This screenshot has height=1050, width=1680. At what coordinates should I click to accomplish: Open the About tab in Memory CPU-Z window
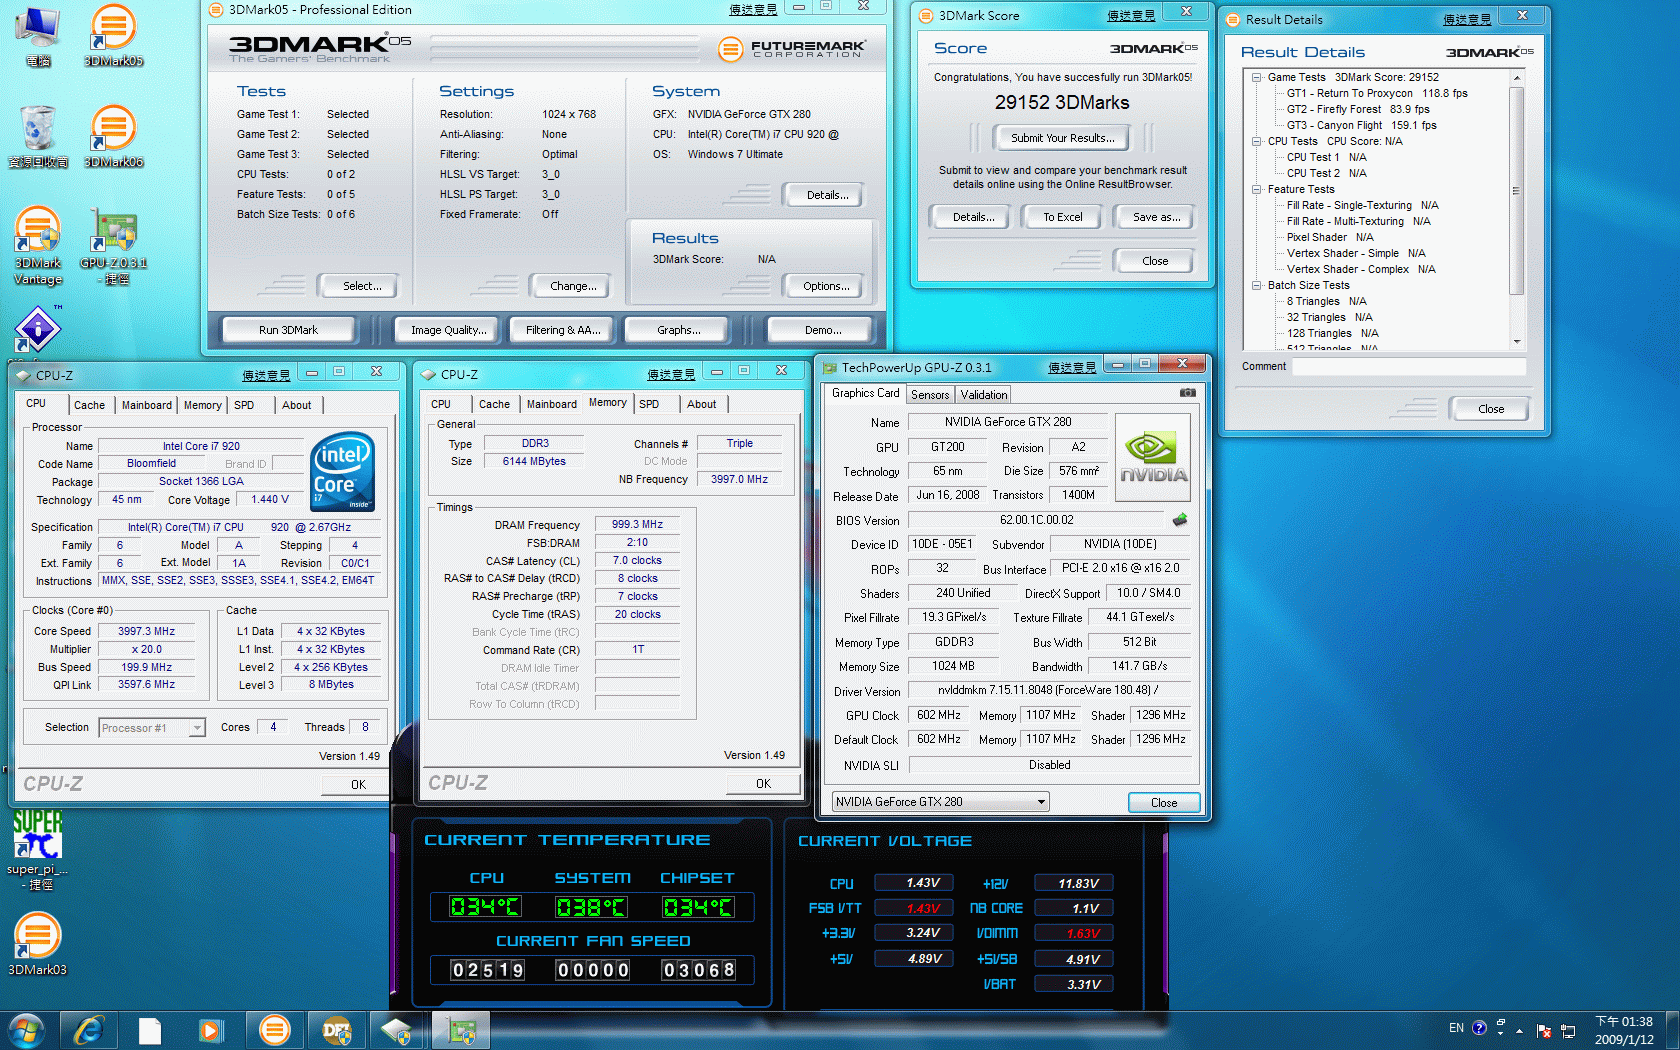tap(701, 404)
